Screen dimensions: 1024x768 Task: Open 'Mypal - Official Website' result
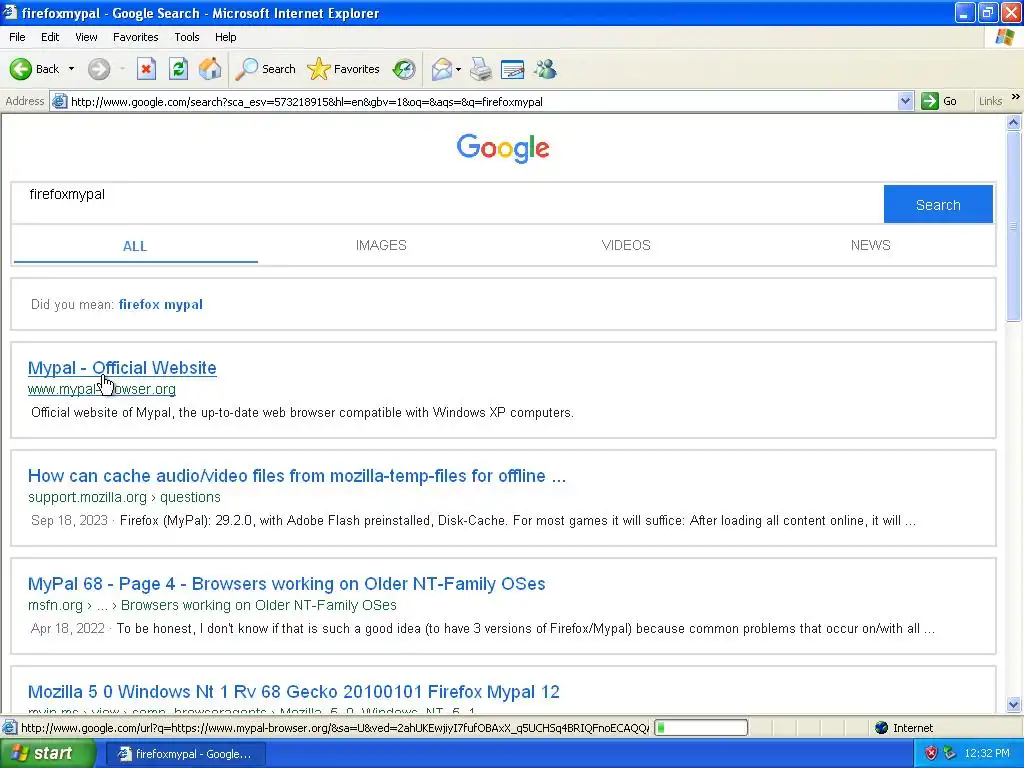point(122,368)
